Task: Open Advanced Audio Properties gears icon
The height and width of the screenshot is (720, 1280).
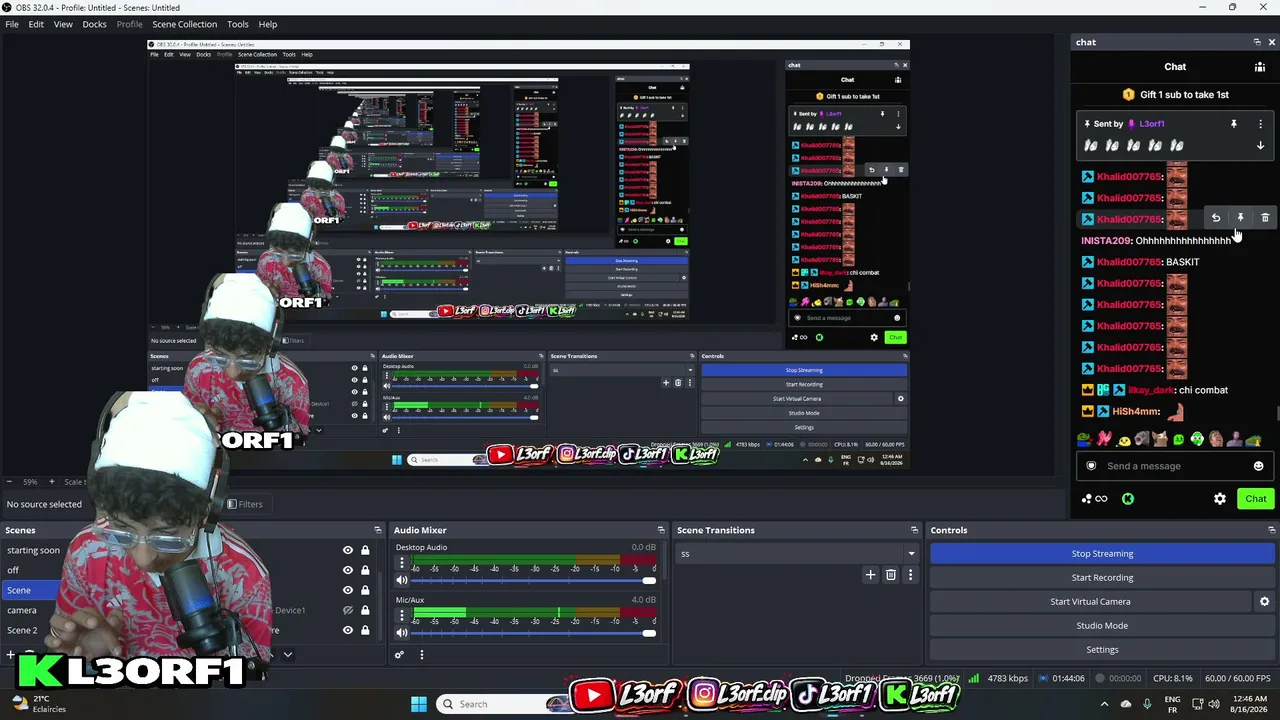Action: click(x=399, y=655)
